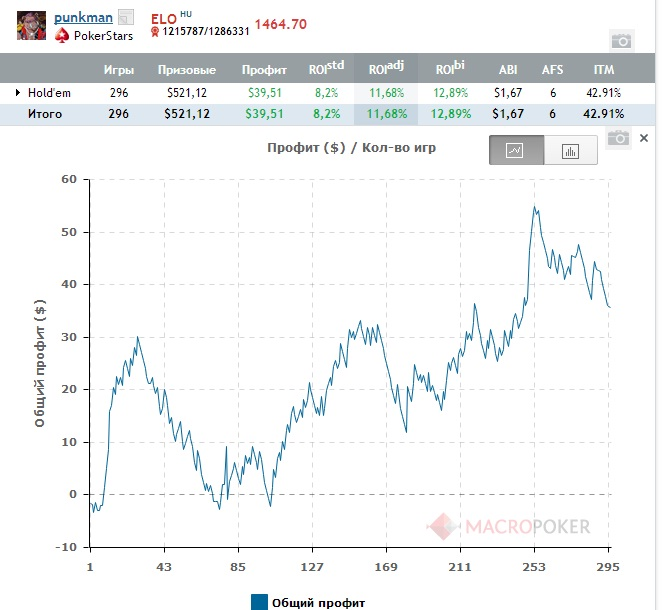The width and height of the screenshot is (662, 610).
Task: Click the $521,12 prize in Итого row
Action: click(x=187, y=114)
